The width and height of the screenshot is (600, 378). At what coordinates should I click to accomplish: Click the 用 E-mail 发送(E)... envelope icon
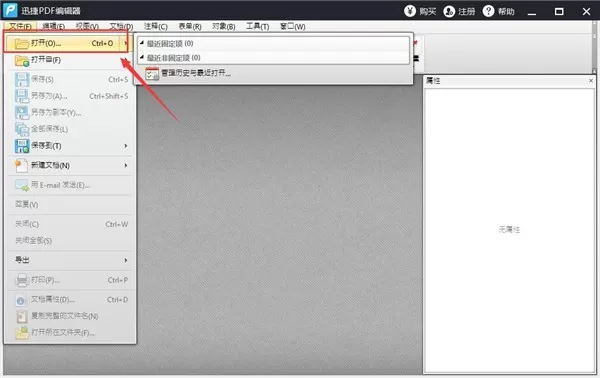click(x=22, y=185)
